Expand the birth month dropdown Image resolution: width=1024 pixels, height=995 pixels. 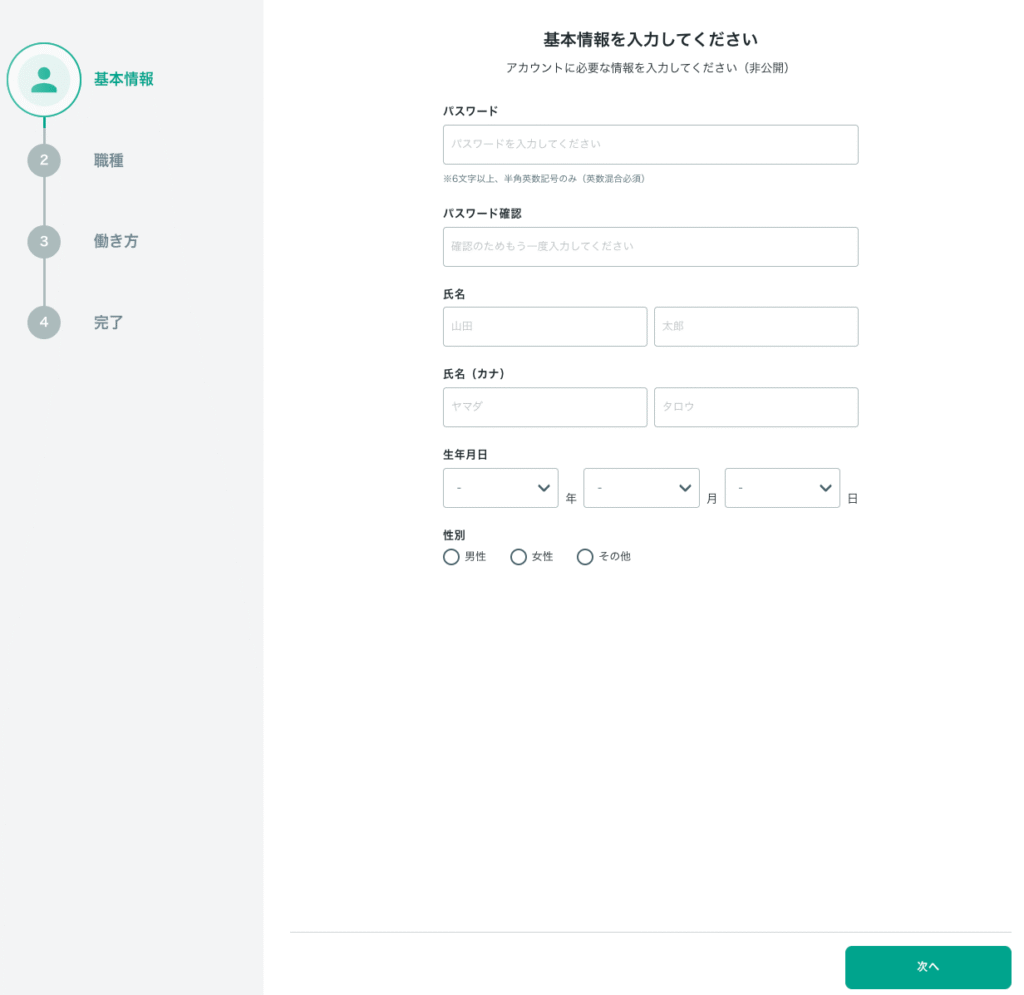point(641,488)
